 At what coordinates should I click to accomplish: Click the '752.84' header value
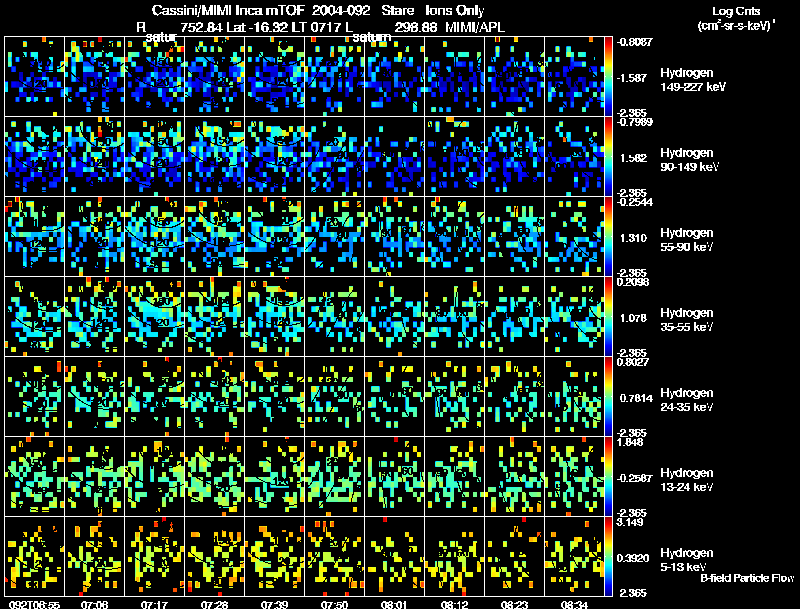(202, 28)
